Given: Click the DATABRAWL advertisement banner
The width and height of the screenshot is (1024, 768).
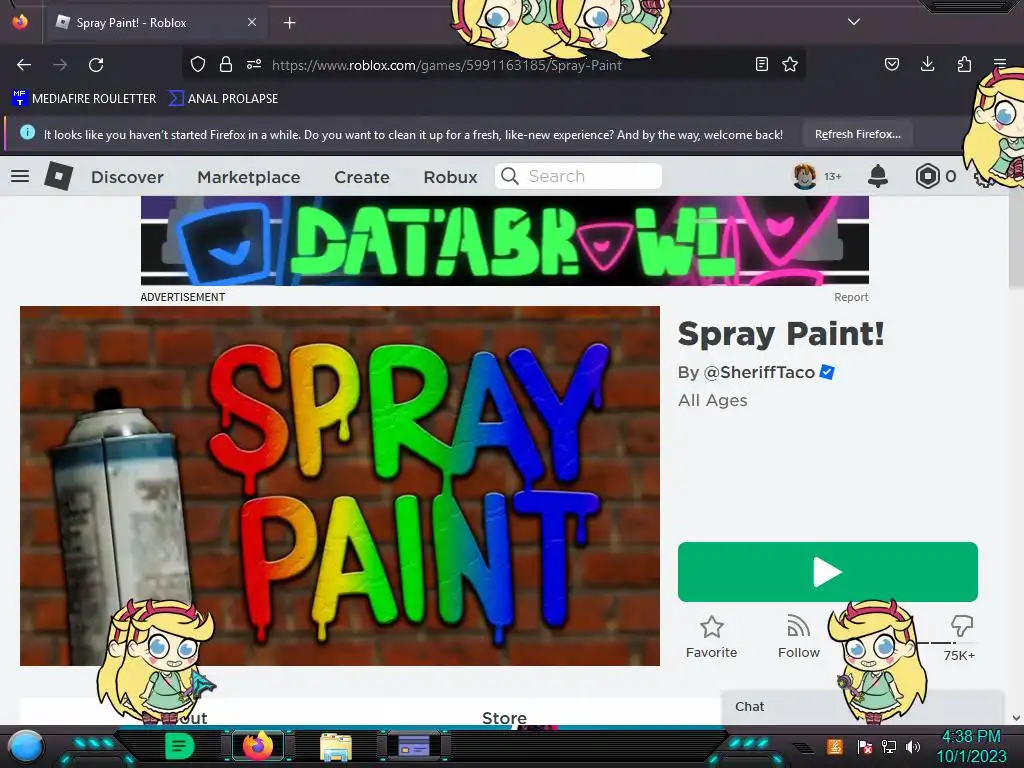Looking at the screenshot, I should (x=505, y=241).
